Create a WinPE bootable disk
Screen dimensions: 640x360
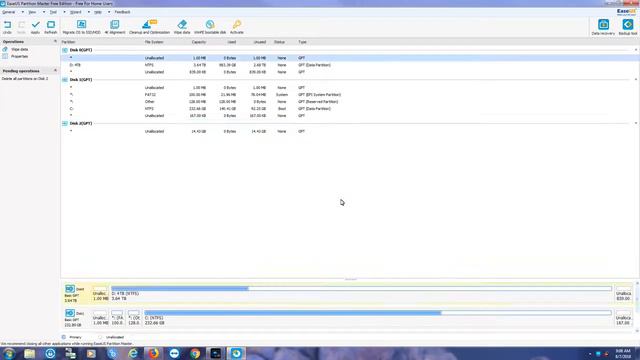tap(210, 27)
